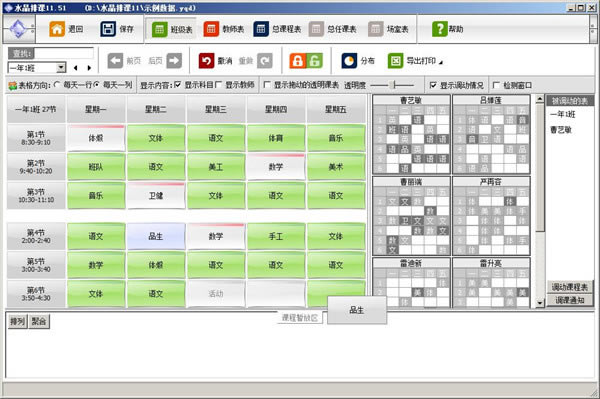
Task: Switch to the 班级表 class timetable tab
Action: click(x=171, y=29)
